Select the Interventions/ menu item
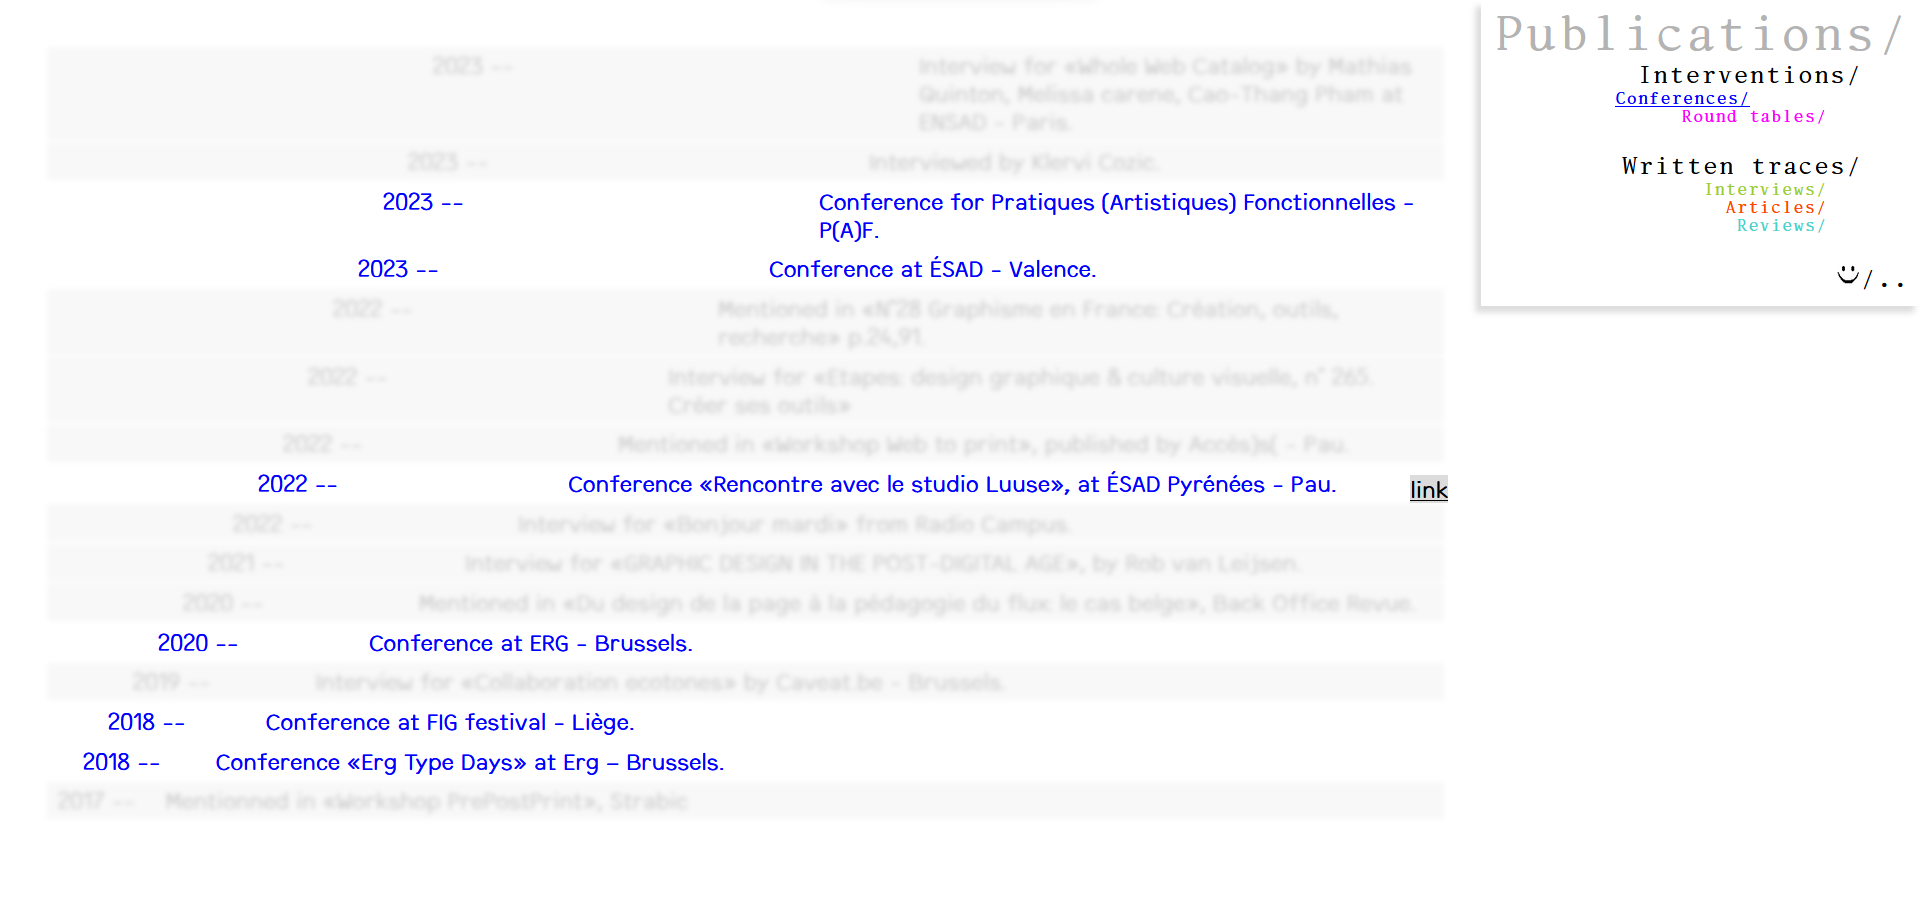The width and height of the screenshot is (1920, 910). pyautogui.click(x=1748, y=76)
